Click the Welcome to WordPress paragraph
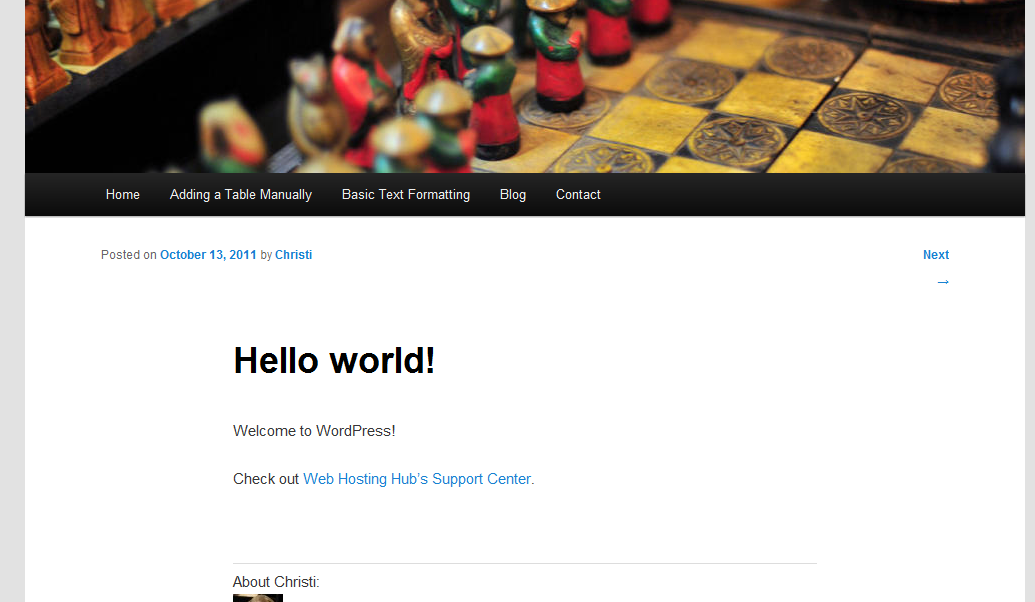 314,431
